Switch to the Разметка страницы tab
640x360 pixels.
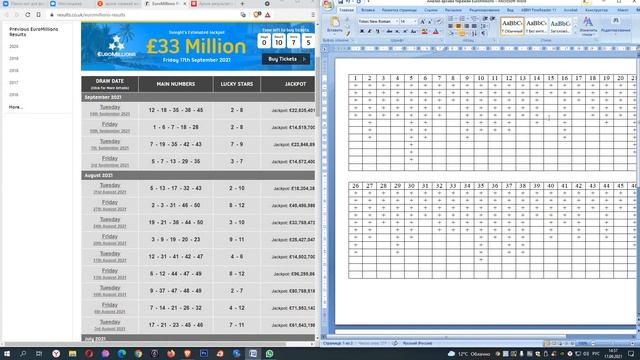pyautogui.click(x=399, y=10)
